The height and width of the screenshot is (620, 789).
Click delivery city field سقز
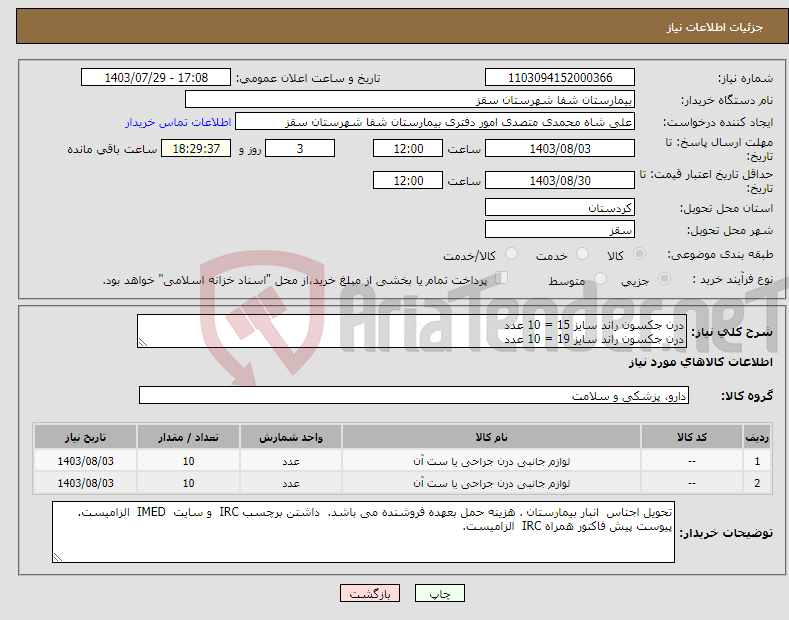(560, 229)
